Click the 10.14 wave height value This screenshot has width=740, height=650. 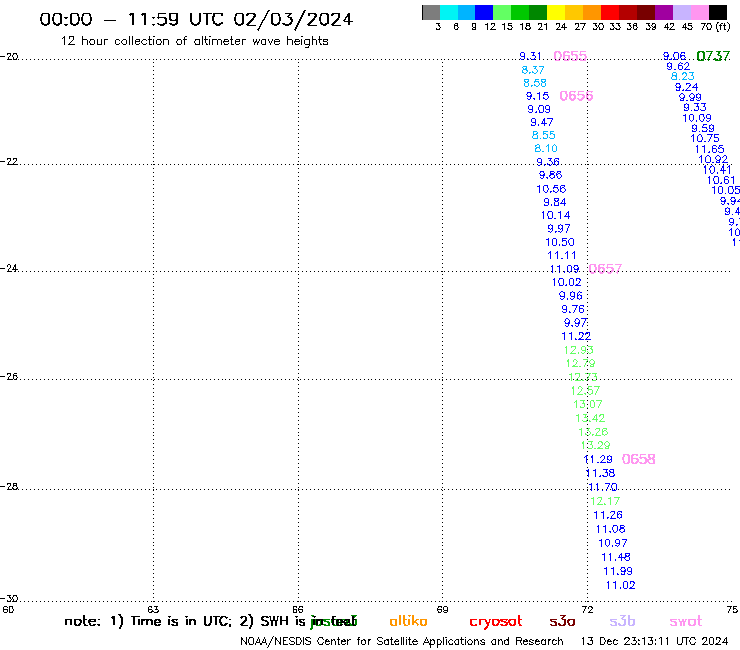pyautogui.click(x=555, y=216)
